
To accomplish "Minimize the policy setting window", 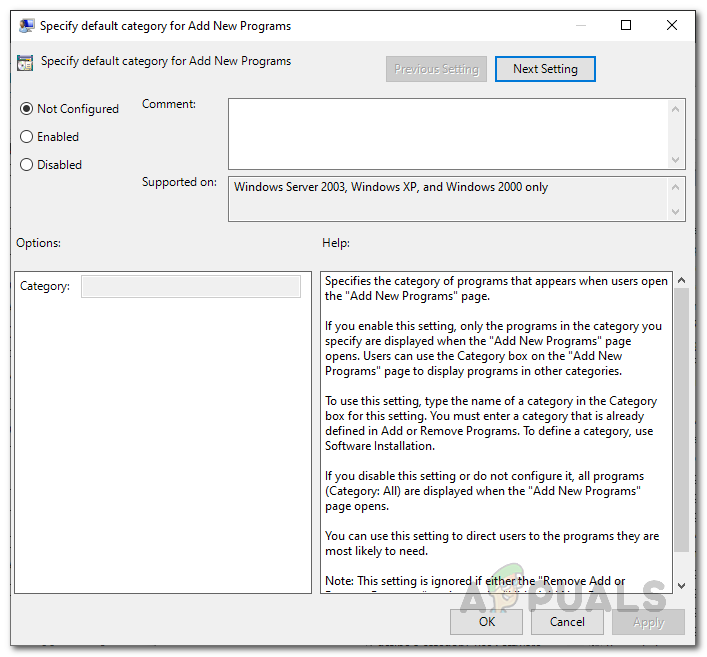I will click(x=581, y=25).
